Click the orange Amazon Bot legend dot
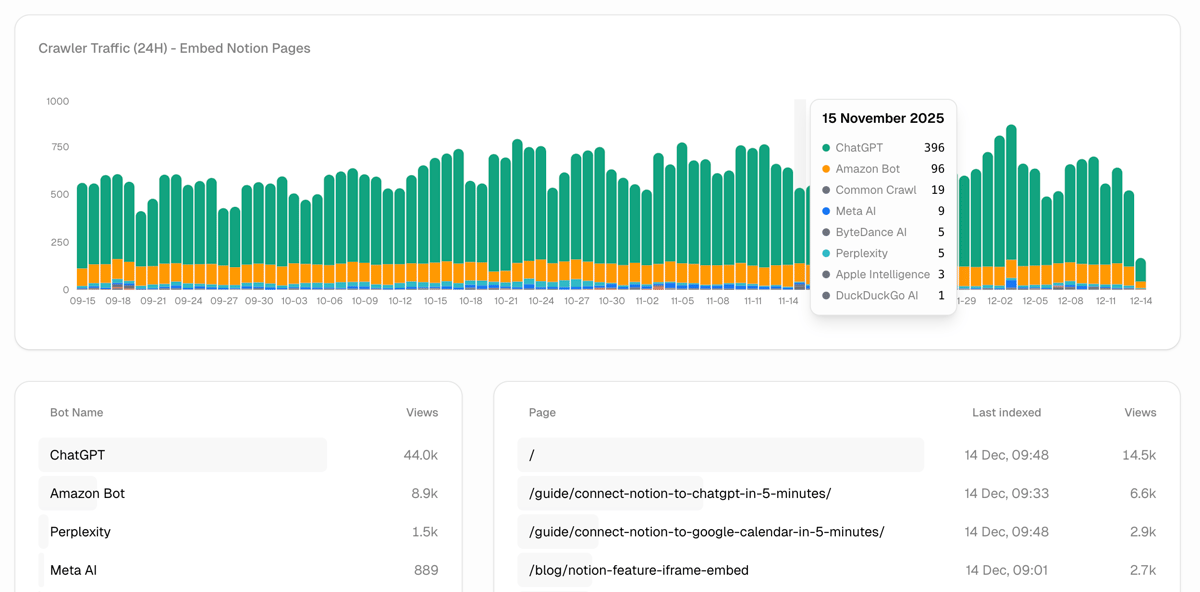Image resolution: width=1200 pixels, height=592 pixels. (826, 169)
